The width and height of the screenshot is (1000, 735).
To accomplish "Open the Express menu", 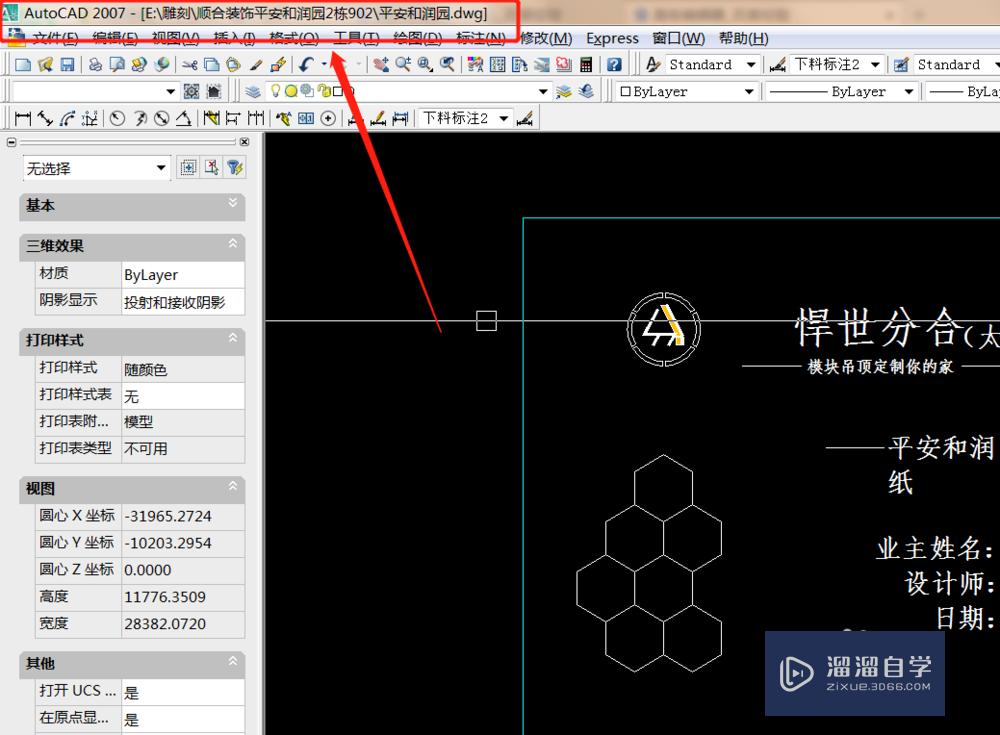I will [x=612, y=38].
